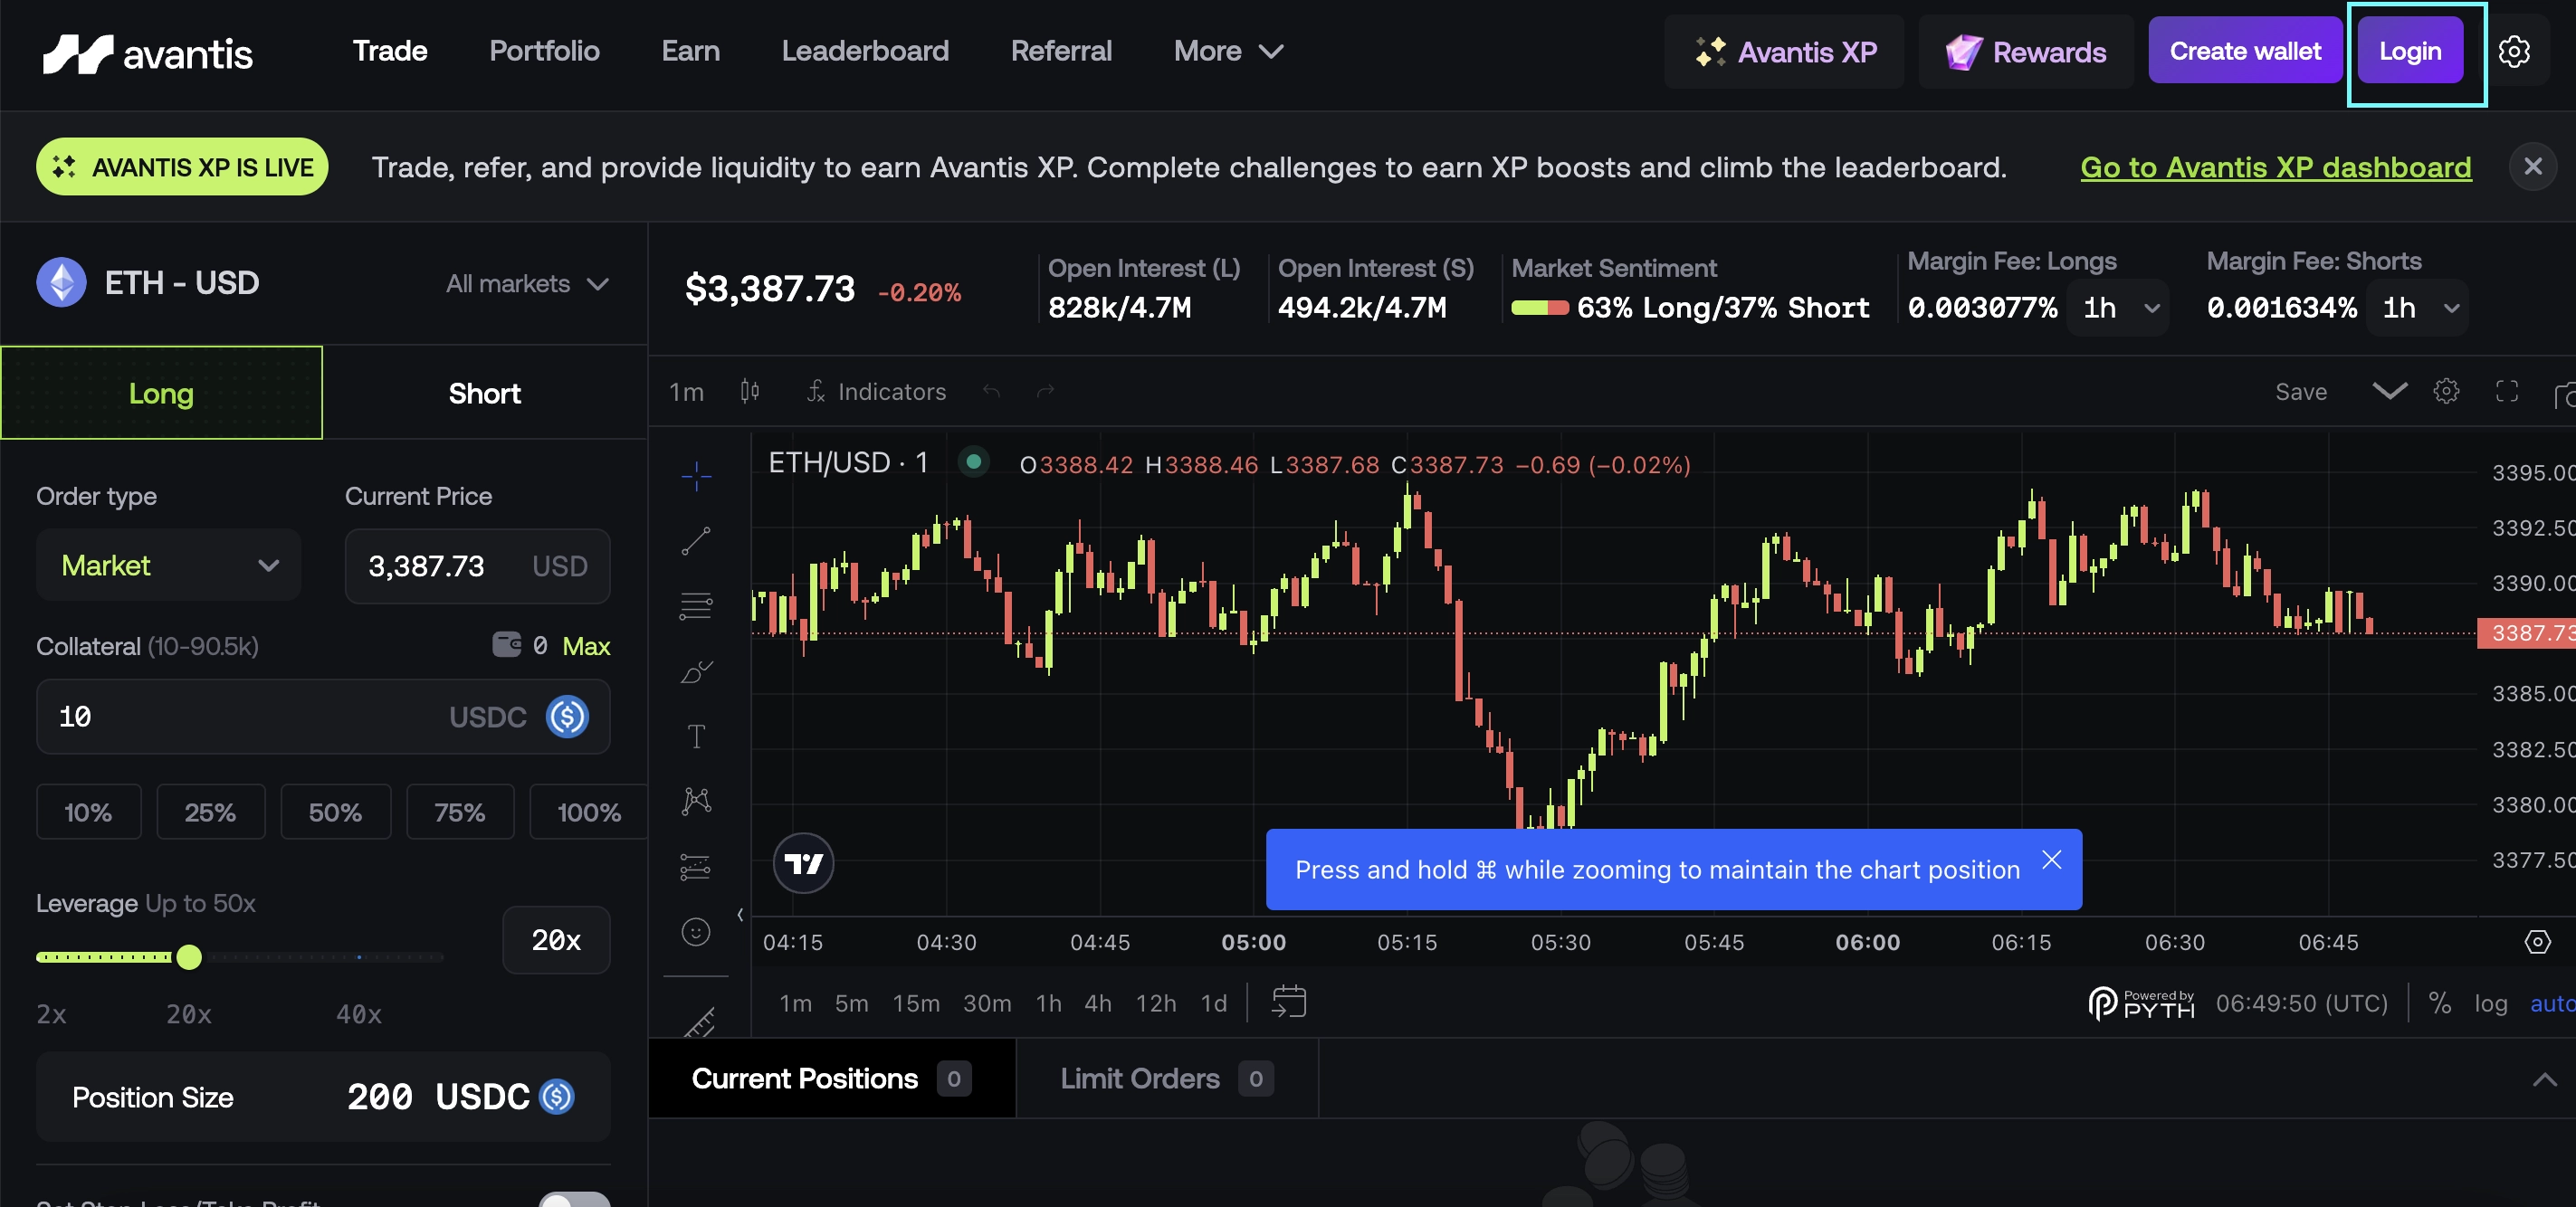Open the More navigation menu
The image size is (2576, 1207).
pyautogui.click(x=1227, y=51)
